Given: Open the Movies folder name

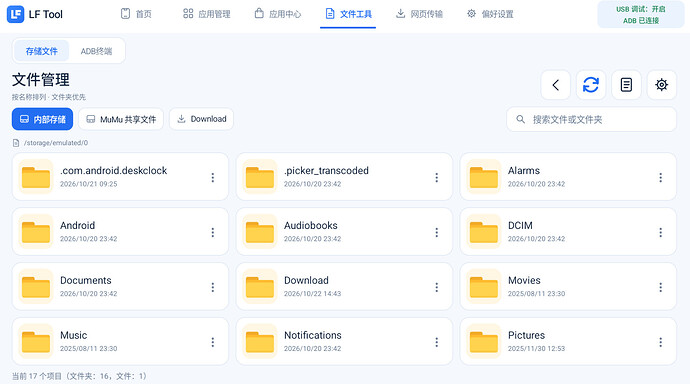Looking at the screenshot, I should click(524, 281).
